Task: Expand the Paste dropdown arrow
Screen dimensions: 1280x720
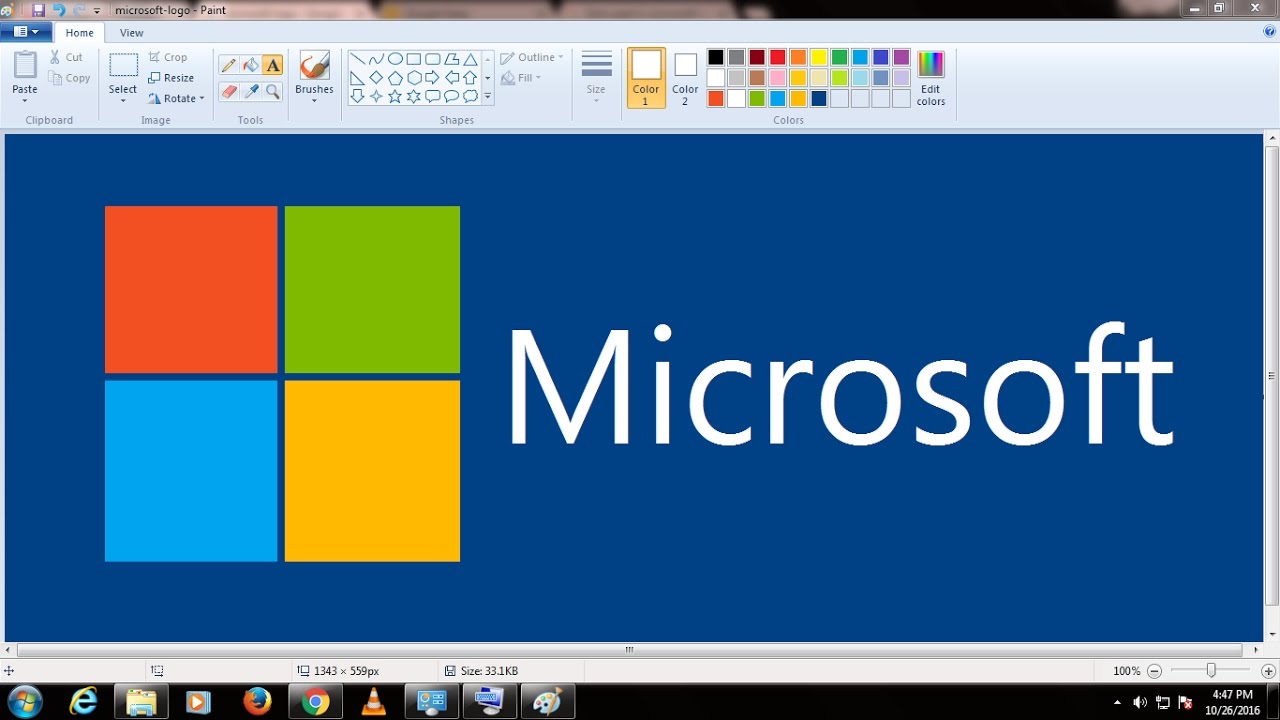Action: point(25,100)
